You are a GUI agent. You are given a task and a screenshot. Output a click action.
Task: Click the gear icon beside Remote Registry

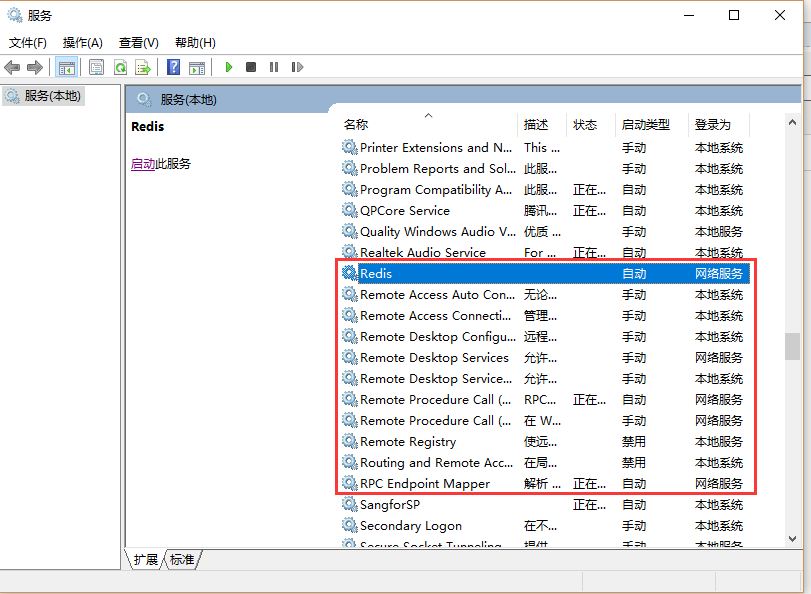click(x=350, y=441)
